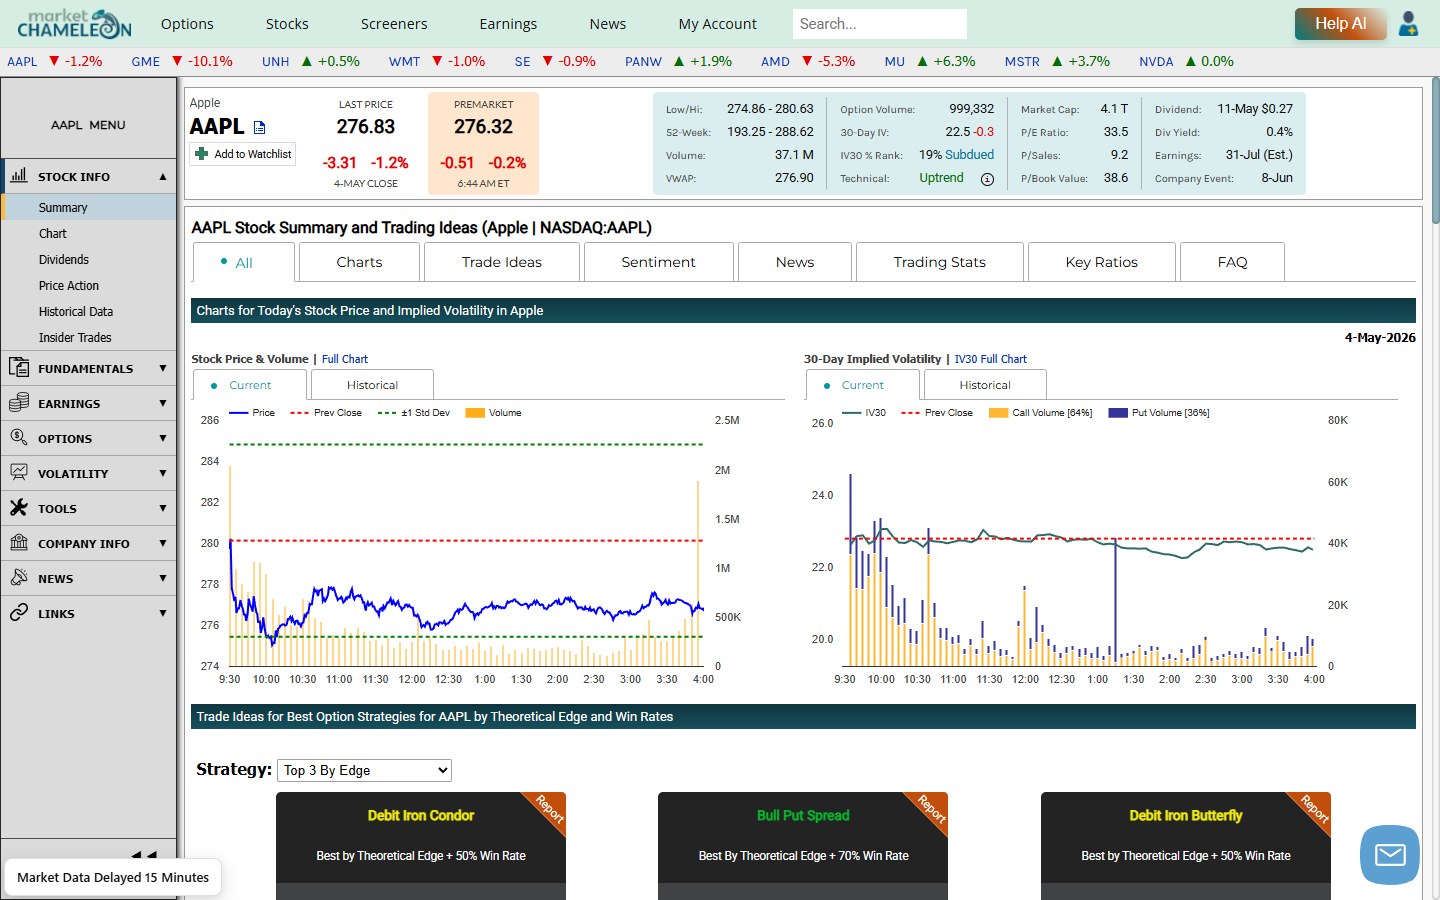
Task: Click the orange Volume legend swatch
Action: click(x=475, y=413)
